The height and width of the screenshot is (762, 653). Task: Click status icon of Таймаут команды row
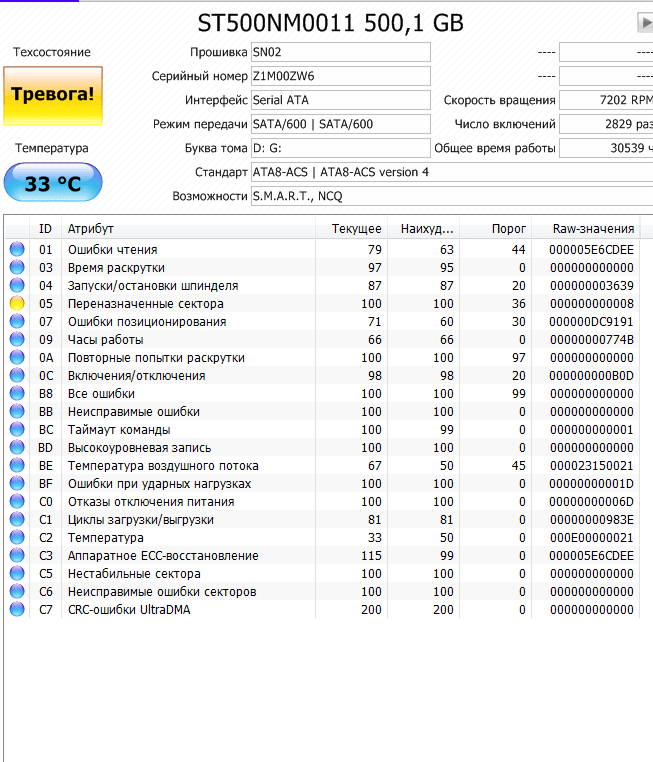[17, 429]
